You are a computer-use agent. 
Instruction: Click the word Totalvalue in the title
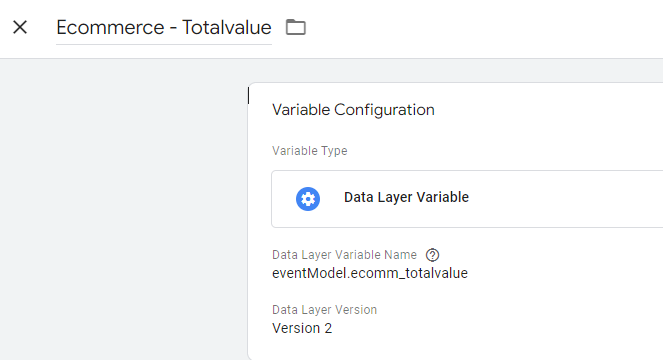(x=227, y=28)
